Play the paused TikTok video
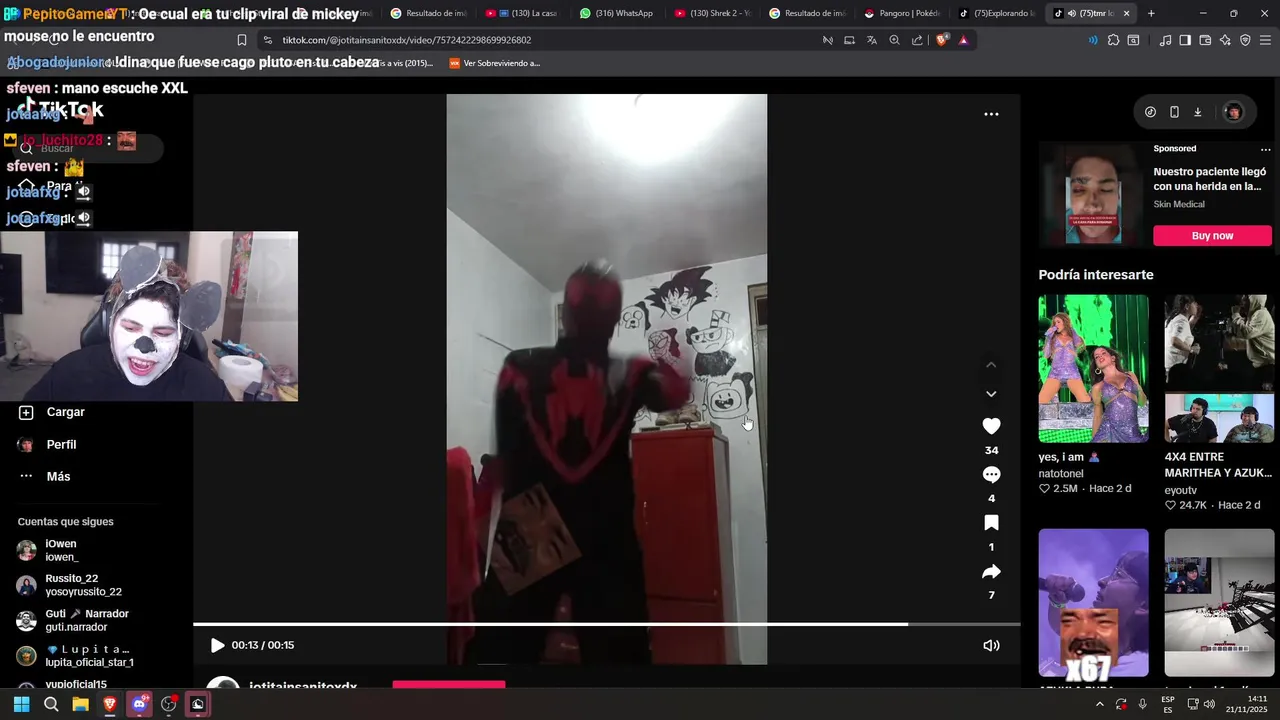The width and height of the screenshot is (1280, 720). [x=217, y=645]
